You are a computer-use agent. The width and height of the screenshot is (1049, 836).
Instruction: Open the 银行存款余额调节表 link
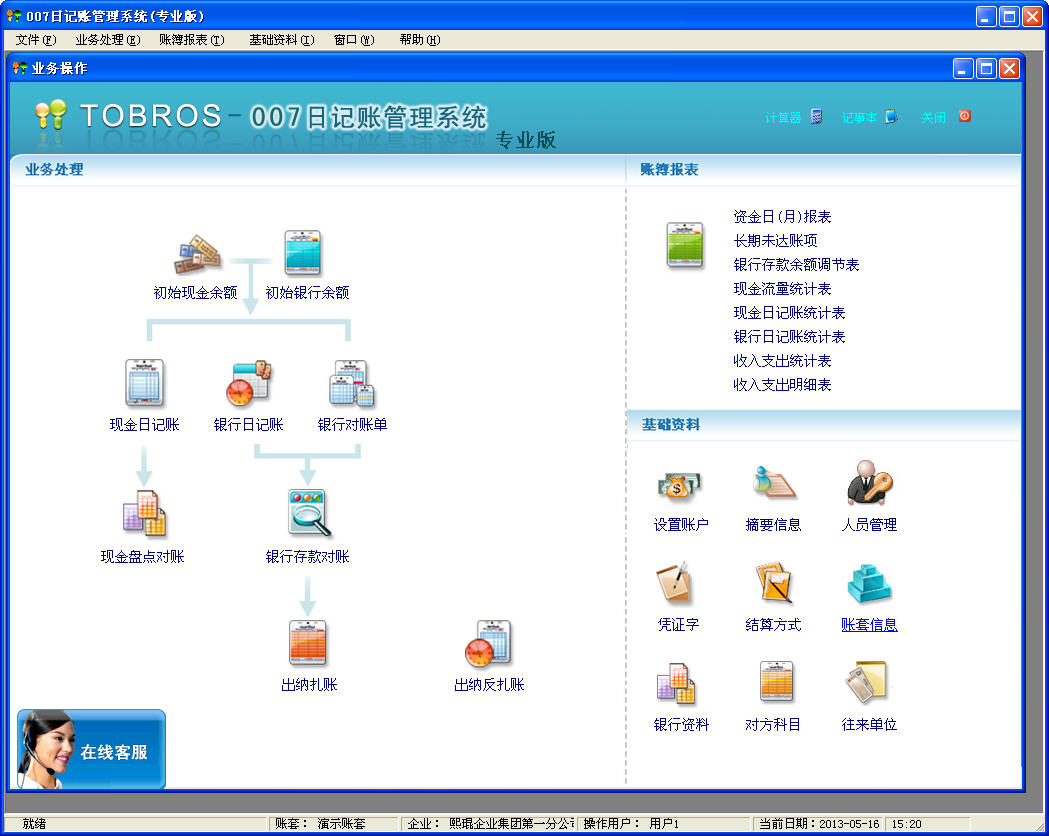(x=796, y=265)
